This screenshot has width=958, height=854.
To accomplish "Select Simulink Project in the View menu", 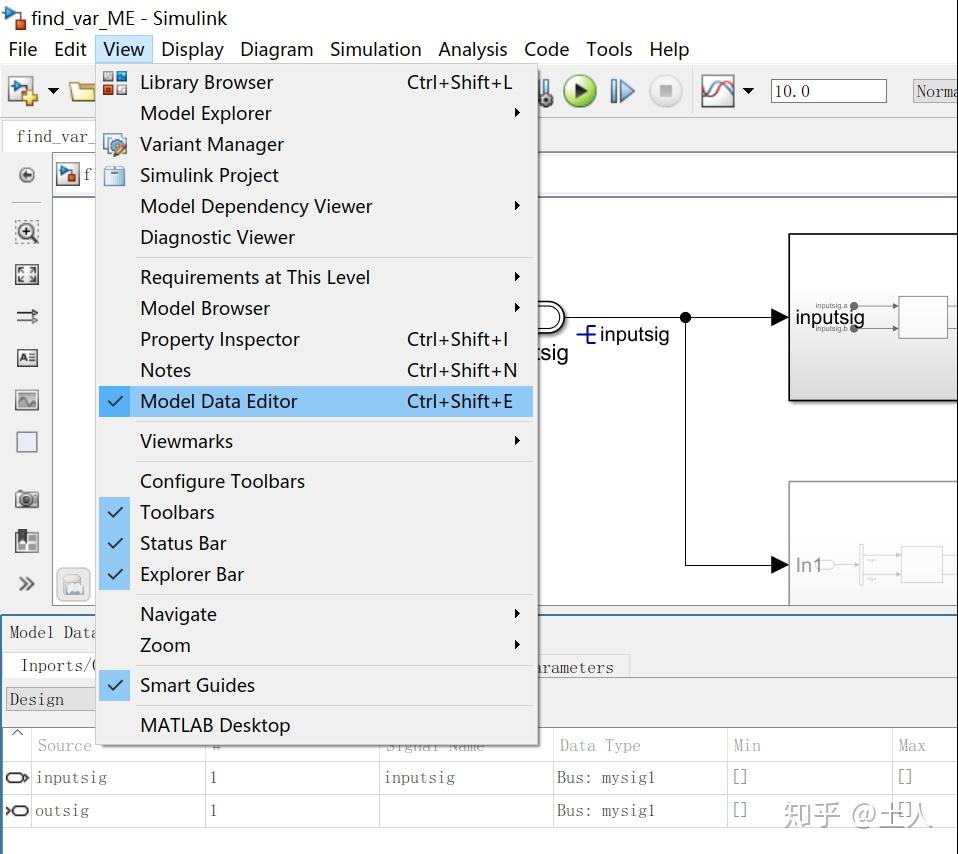I will pos(316,175).
